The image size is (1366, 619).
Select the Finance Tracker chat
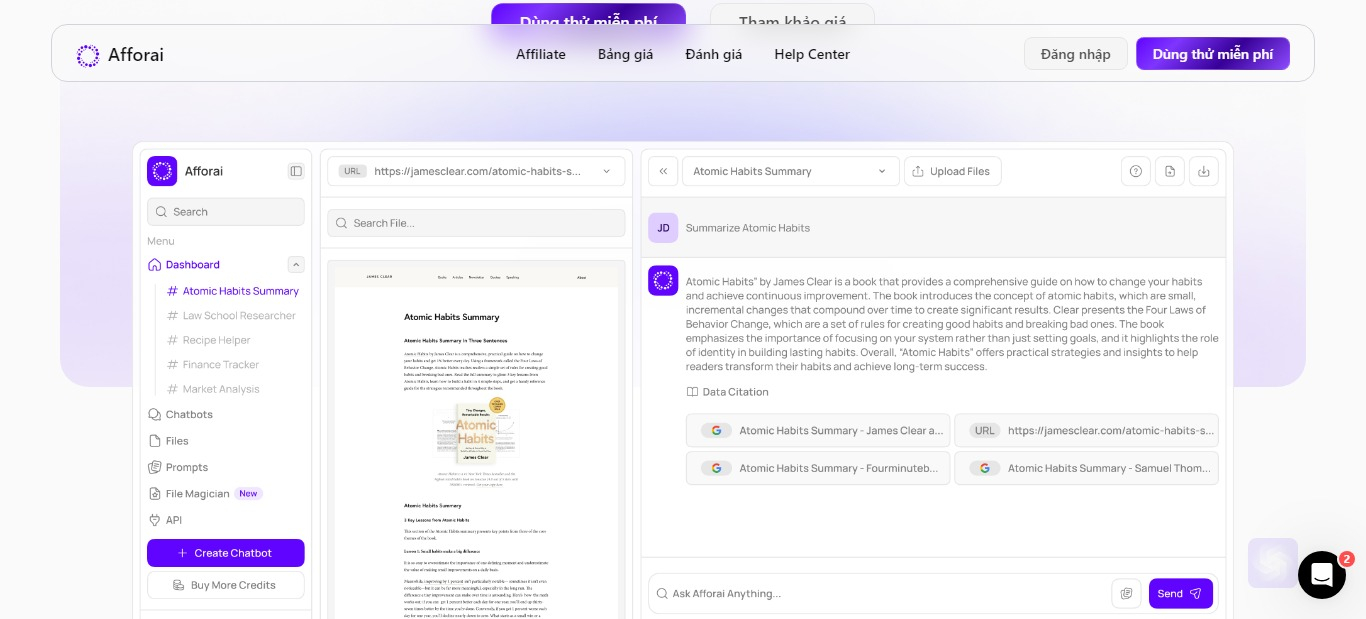(213, 365)
